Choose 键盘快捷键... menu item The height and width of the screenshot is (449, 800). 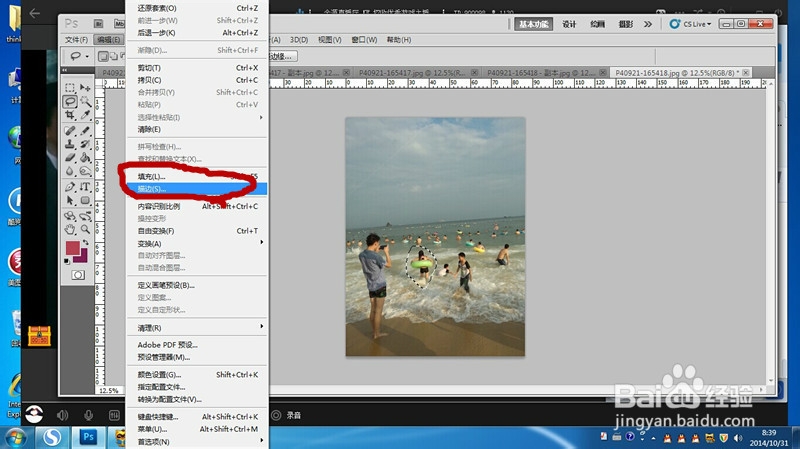click(197, 417)
